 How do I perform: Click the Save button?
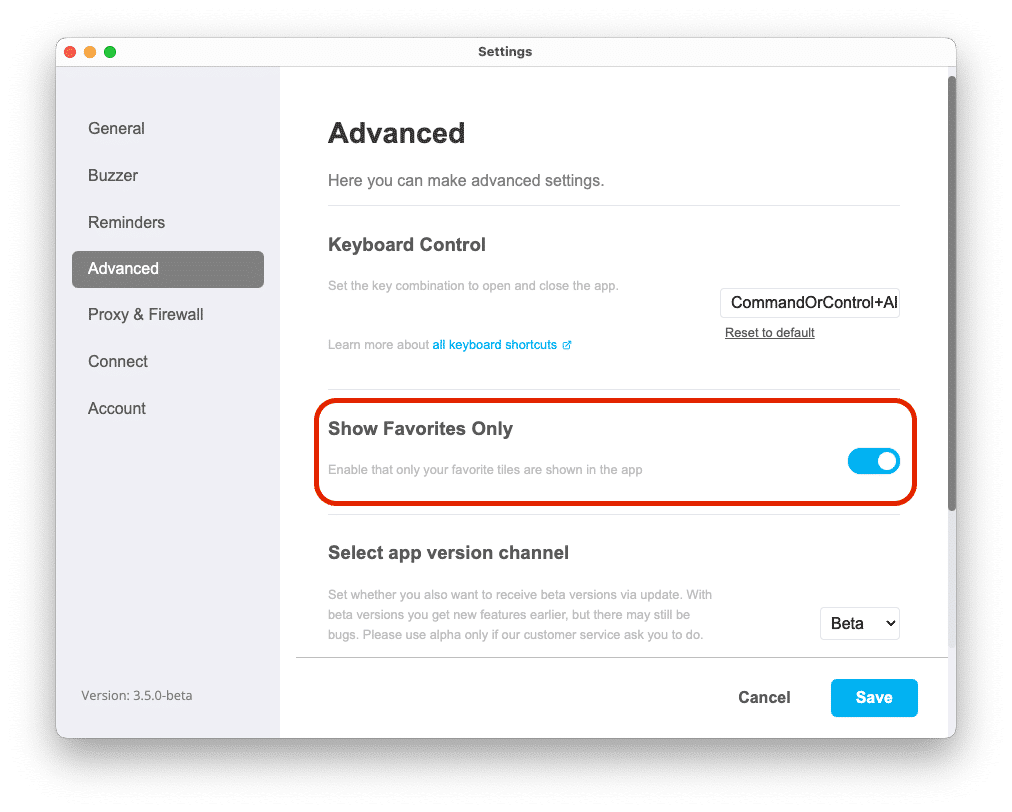pos(874,697)
